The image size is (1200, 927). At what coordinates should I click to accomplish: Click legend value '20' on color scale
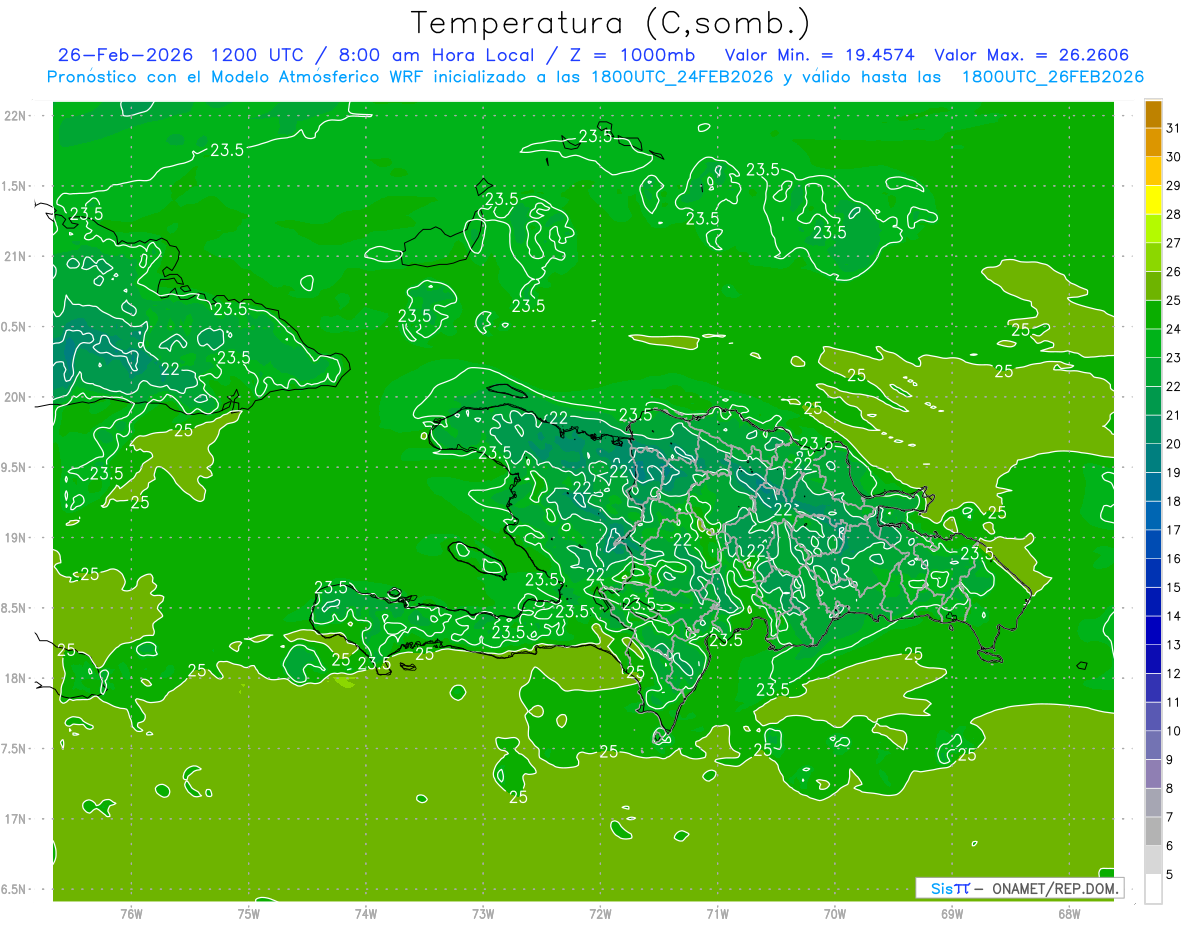1174,444
